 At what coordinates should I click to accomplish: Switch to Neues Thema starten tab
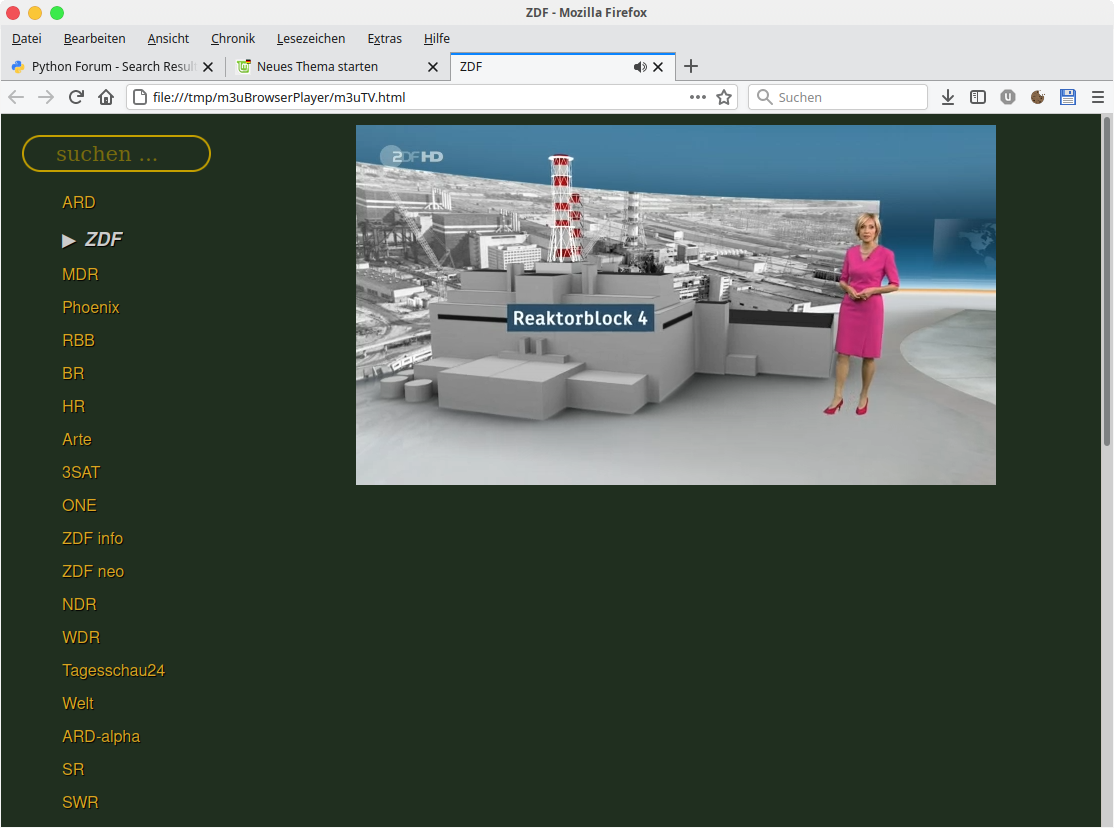(337, 67)
